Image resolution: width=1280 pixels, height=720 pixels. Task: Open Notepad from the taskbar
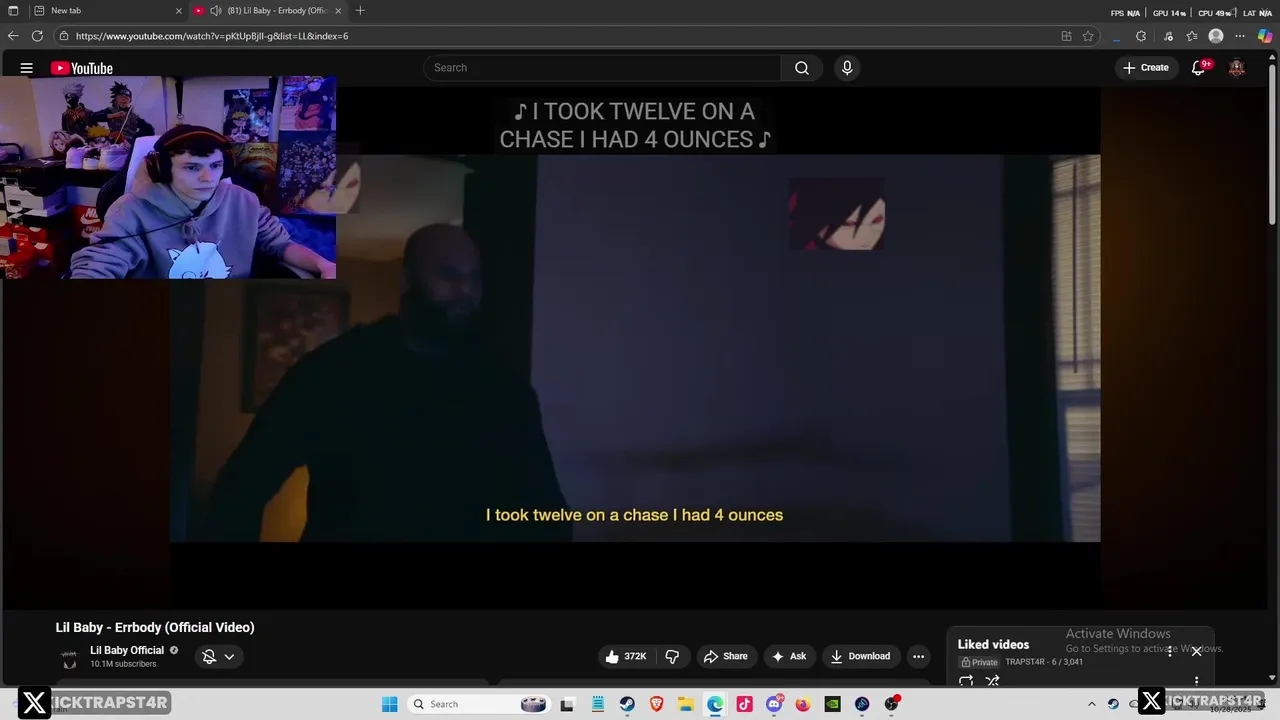click(597, 704)
